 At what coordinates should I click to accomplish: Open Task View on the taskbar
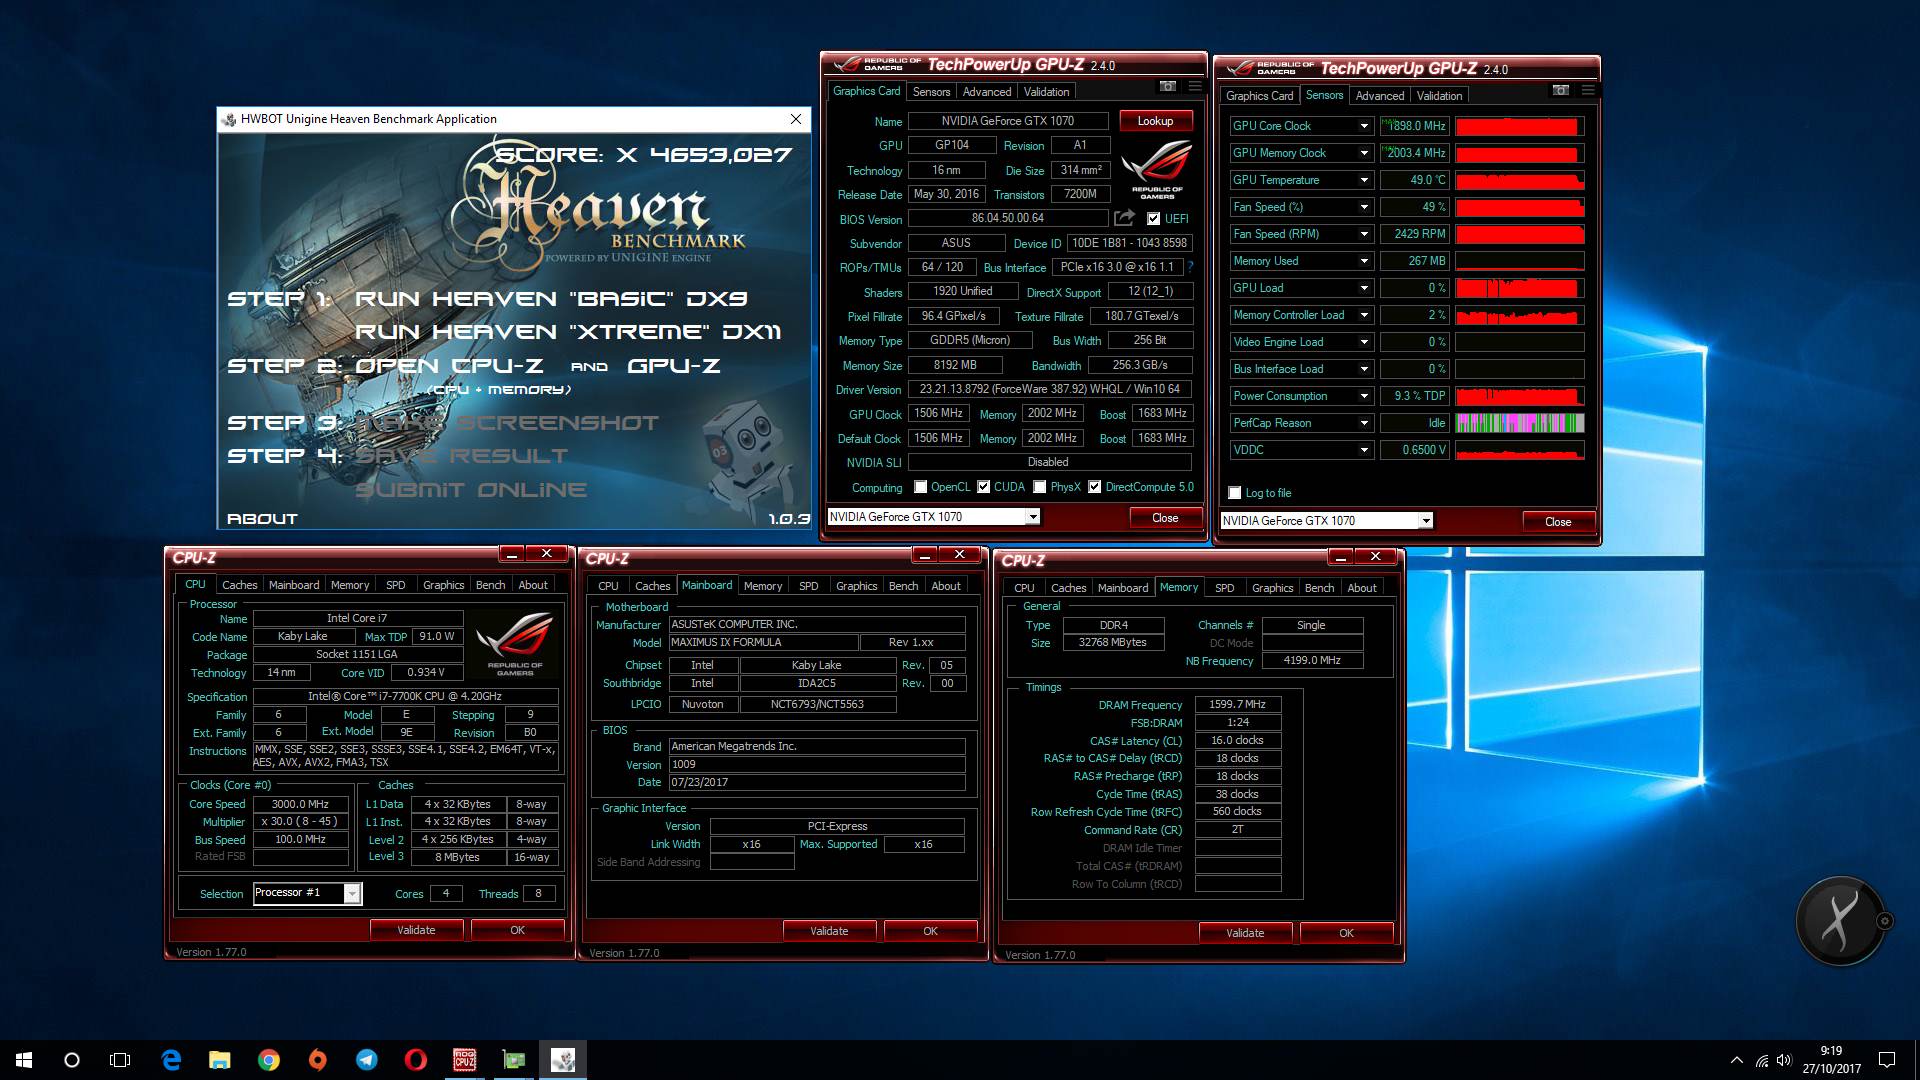pyautogui.click(x=120, y=1060)
